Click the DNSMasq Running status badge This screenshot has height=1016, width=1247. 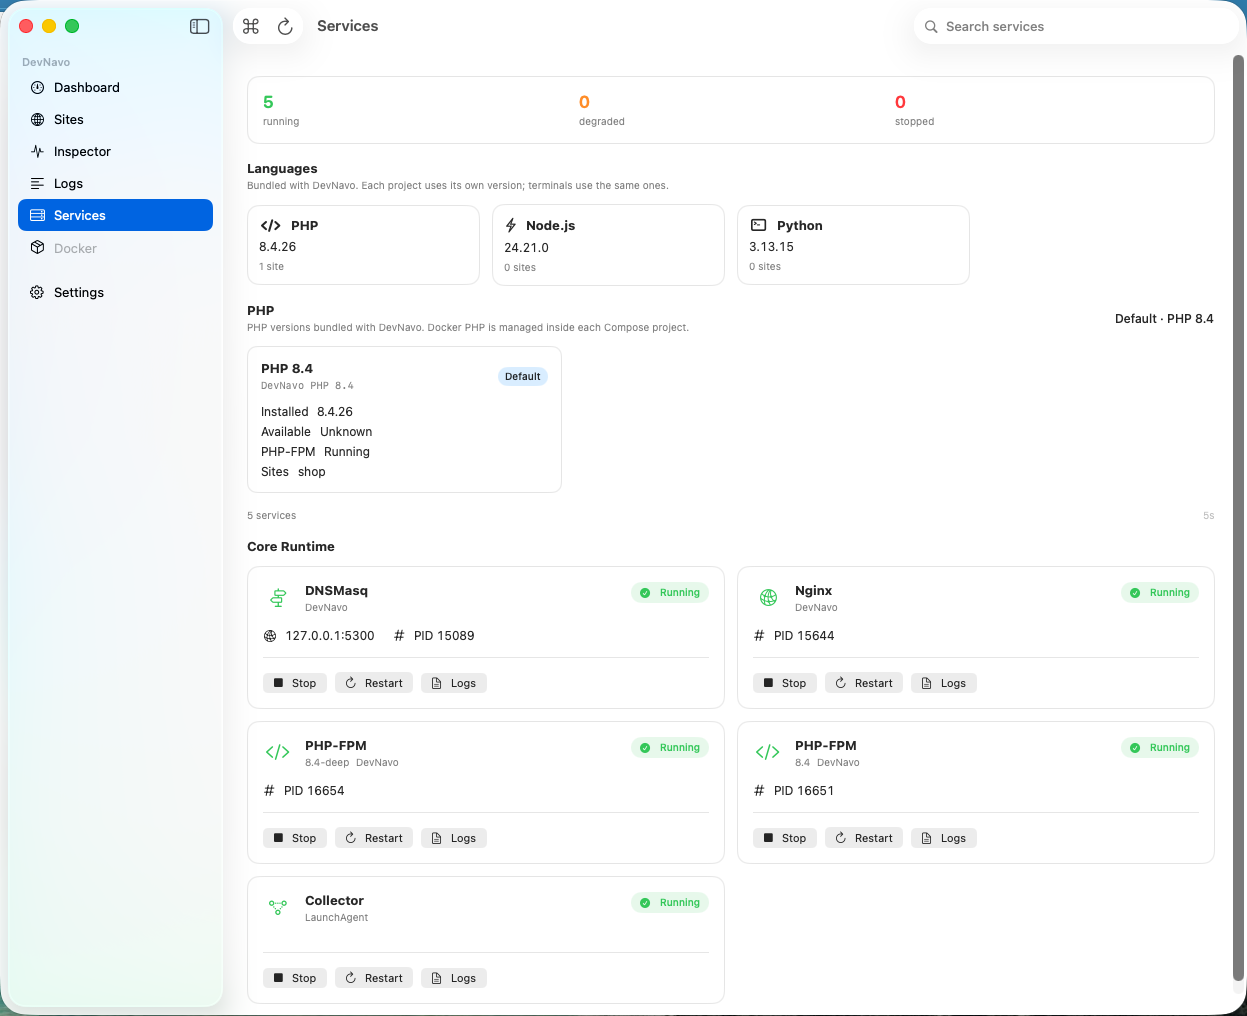click(670, 593)
